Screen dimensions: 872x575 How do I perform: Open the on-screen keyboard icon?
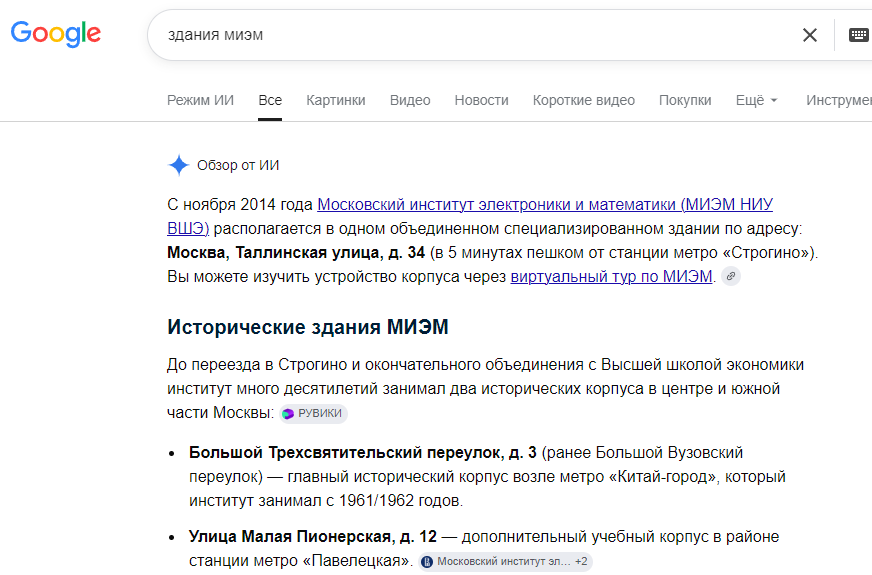point(859,35)
